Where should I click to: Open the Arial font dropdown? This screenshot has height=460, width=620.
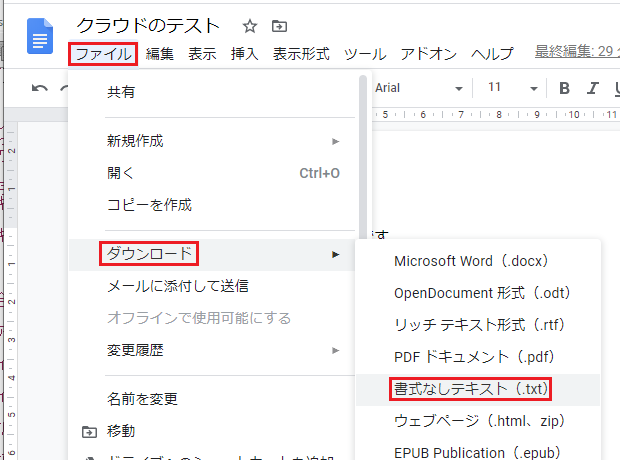(x=418, y=88)
